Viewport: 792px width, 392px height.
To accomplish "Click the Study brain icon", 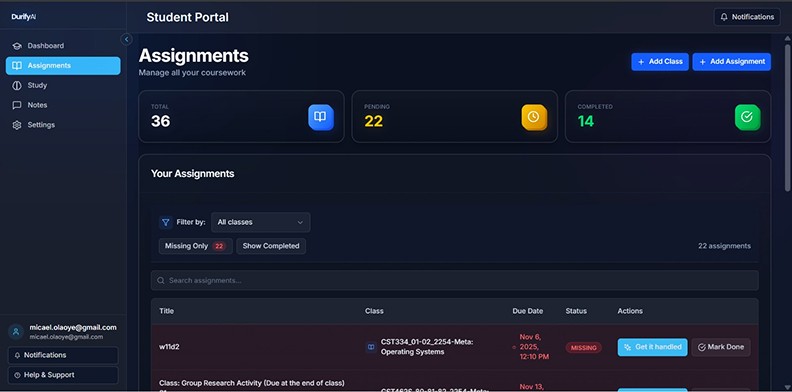I will [x=17, y=85].
